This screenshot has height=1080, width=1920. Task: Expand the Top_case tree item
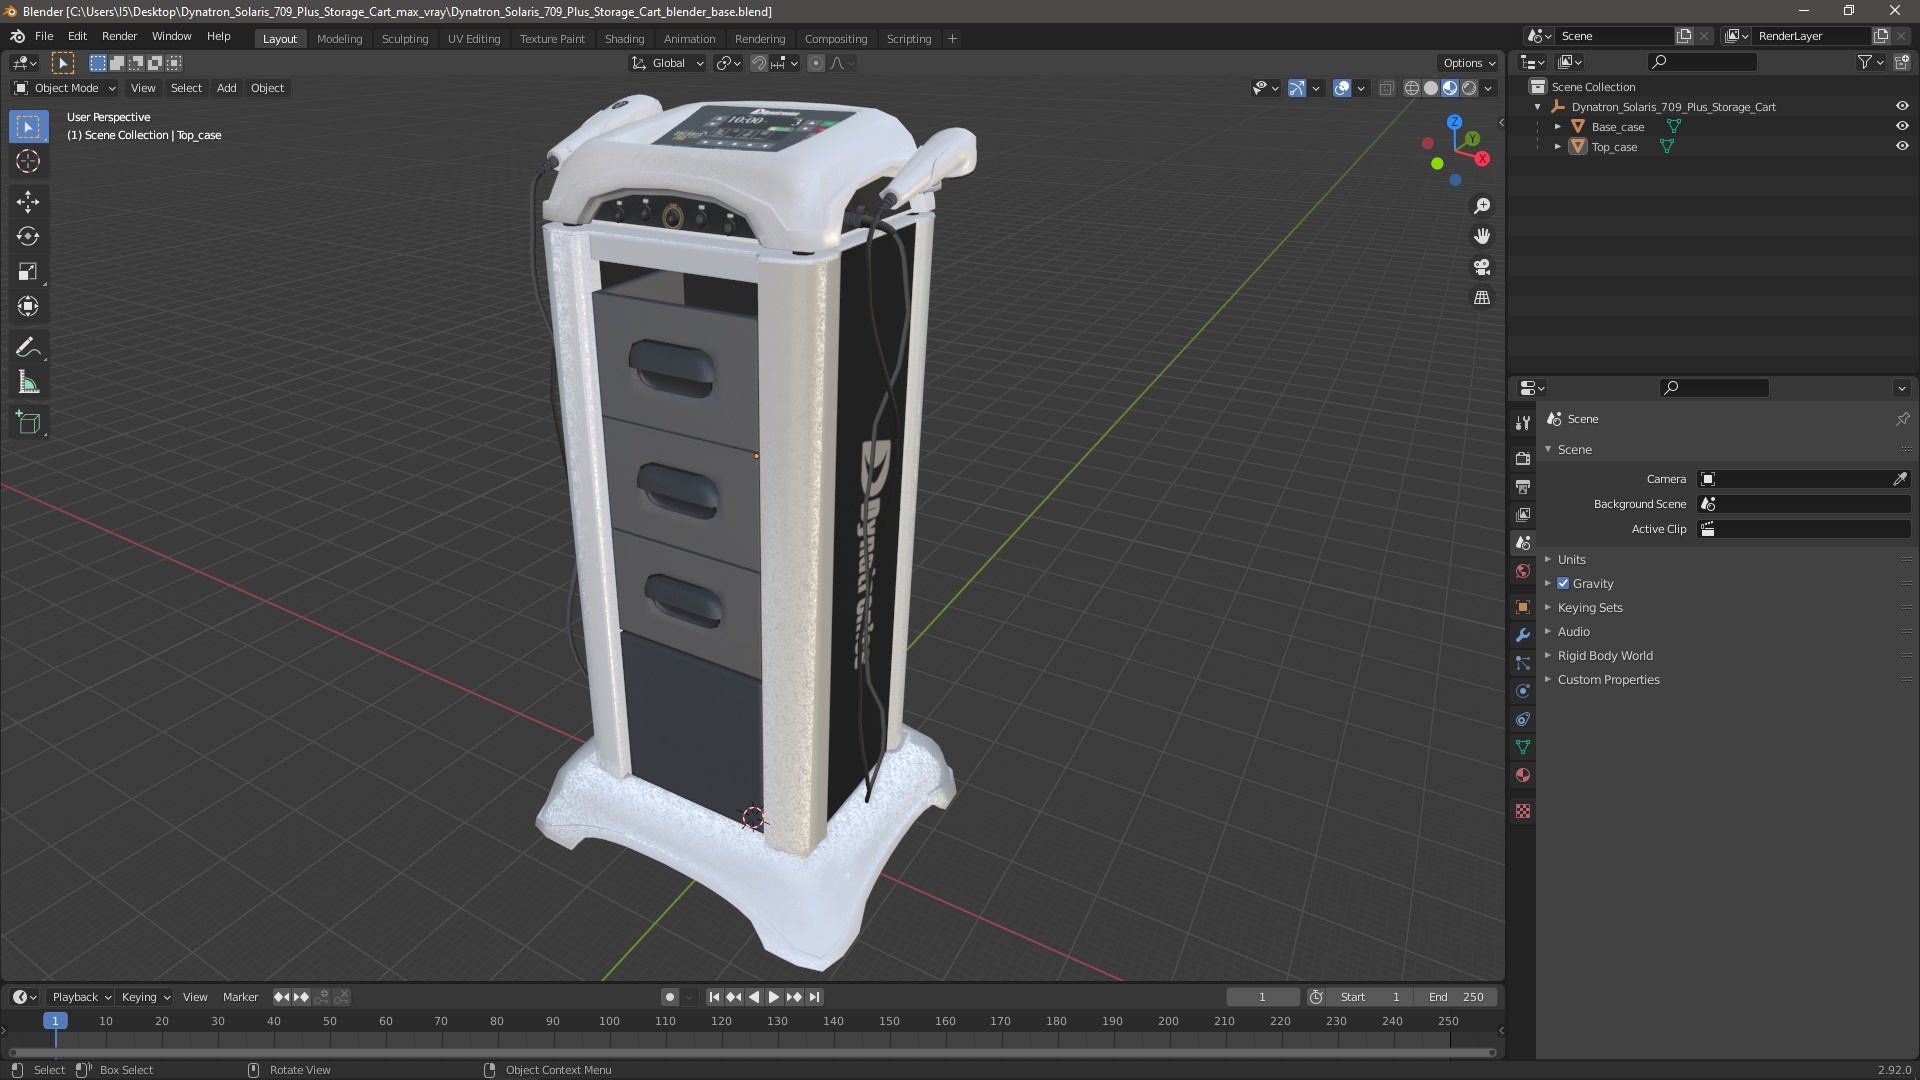click(x=1557, y=147)
